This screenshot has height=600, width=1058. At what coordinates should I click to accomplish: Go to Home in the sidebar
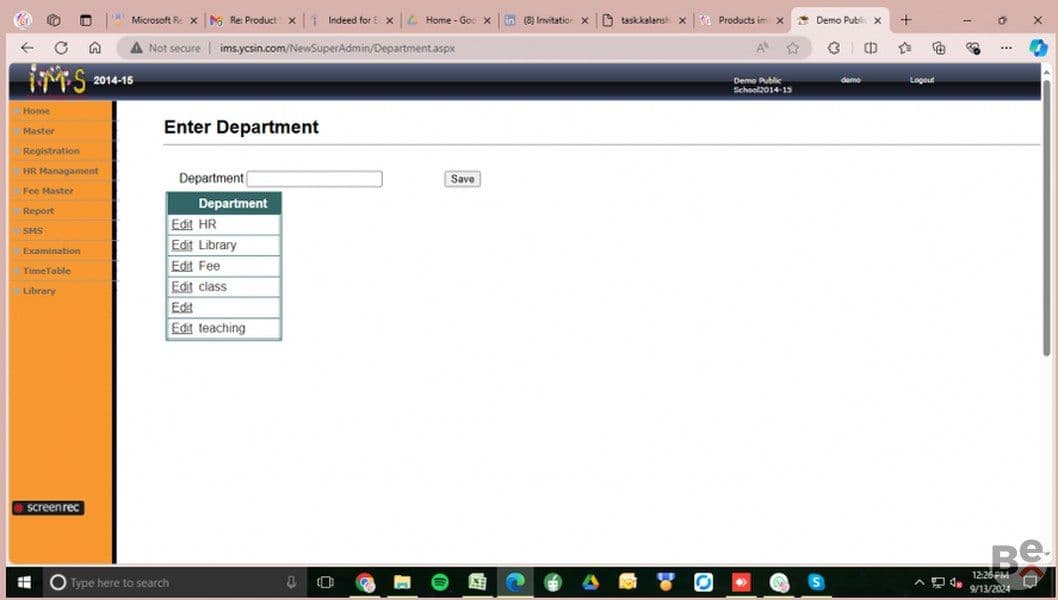[36, 111]
